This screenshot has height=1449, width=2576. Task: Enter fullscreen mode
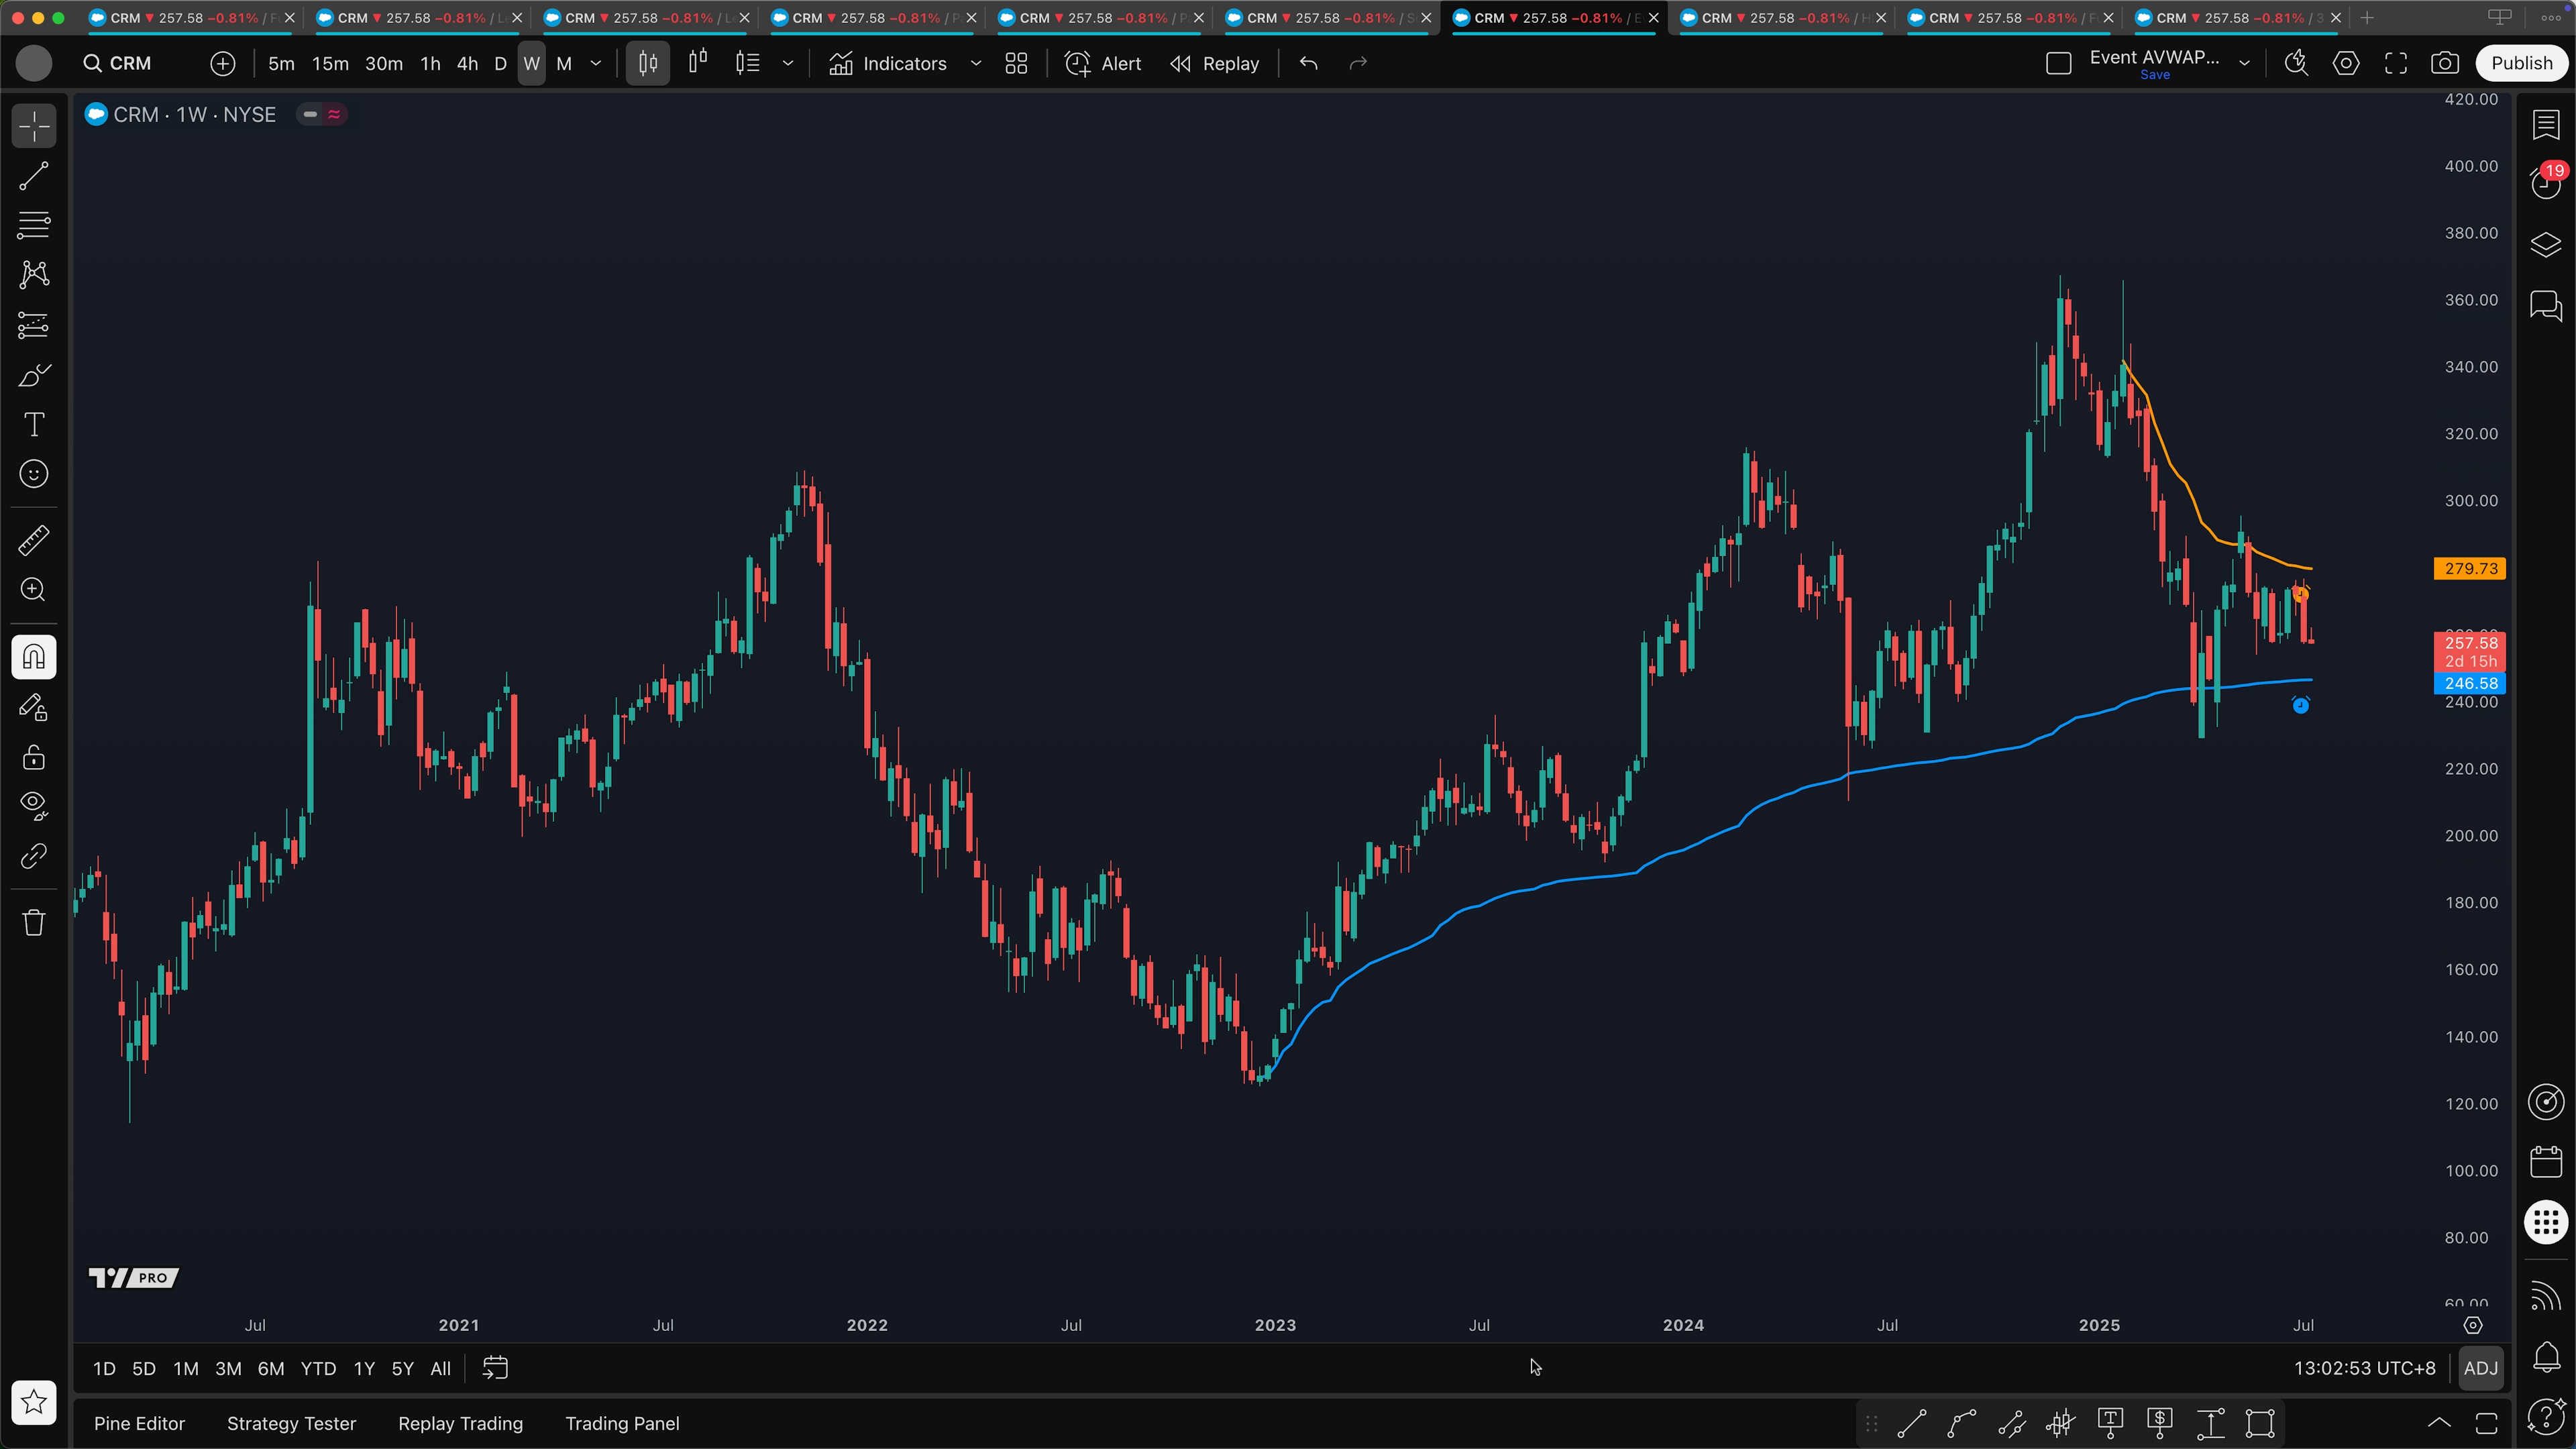2396,64
